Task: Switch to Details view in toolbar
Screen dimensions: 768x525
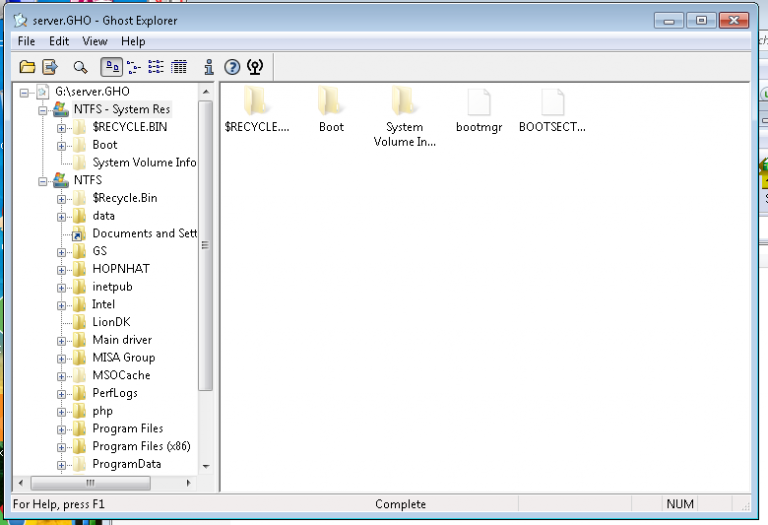Action: pos(179,67)
